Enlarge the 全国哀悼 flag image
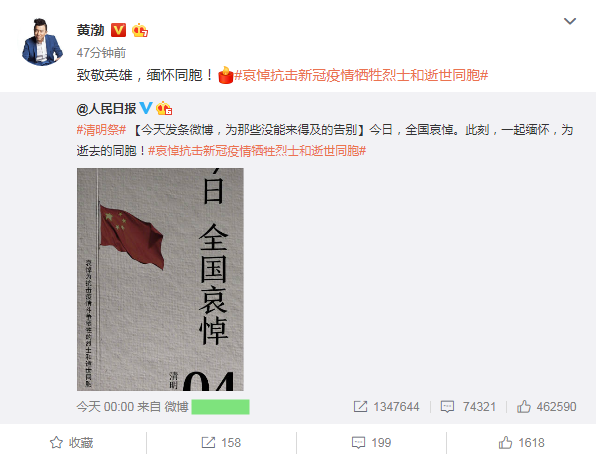The image size is (596, 461). point(160,279)
